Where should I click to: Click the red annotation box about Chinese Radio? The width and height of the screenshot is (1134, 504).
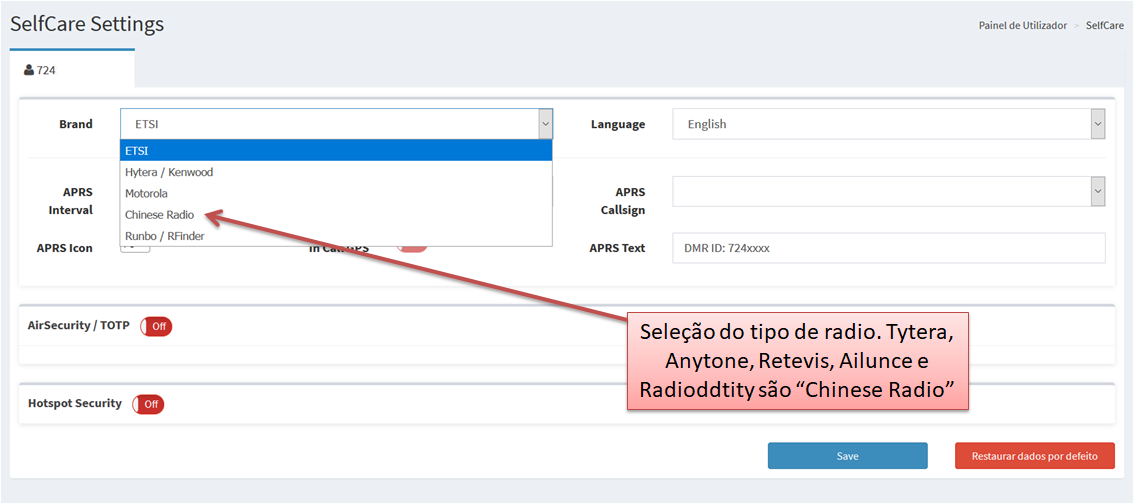pyautogui.click(x=799, y=361)
